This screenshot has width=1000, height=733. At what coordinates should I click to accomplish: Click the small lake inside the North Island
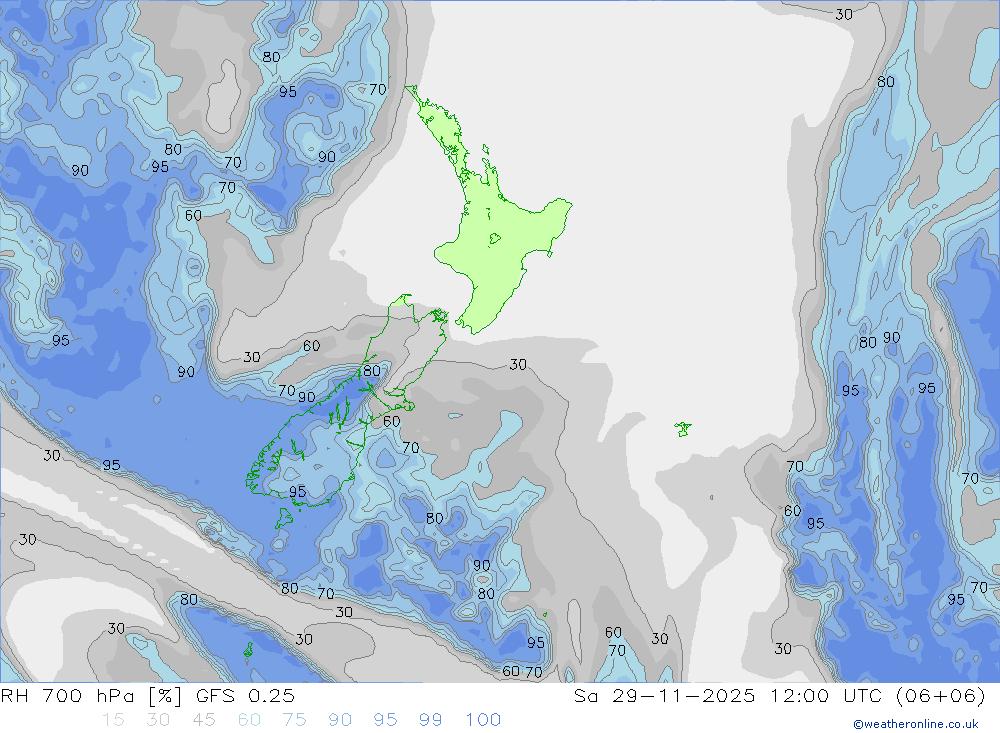(494, 240)
